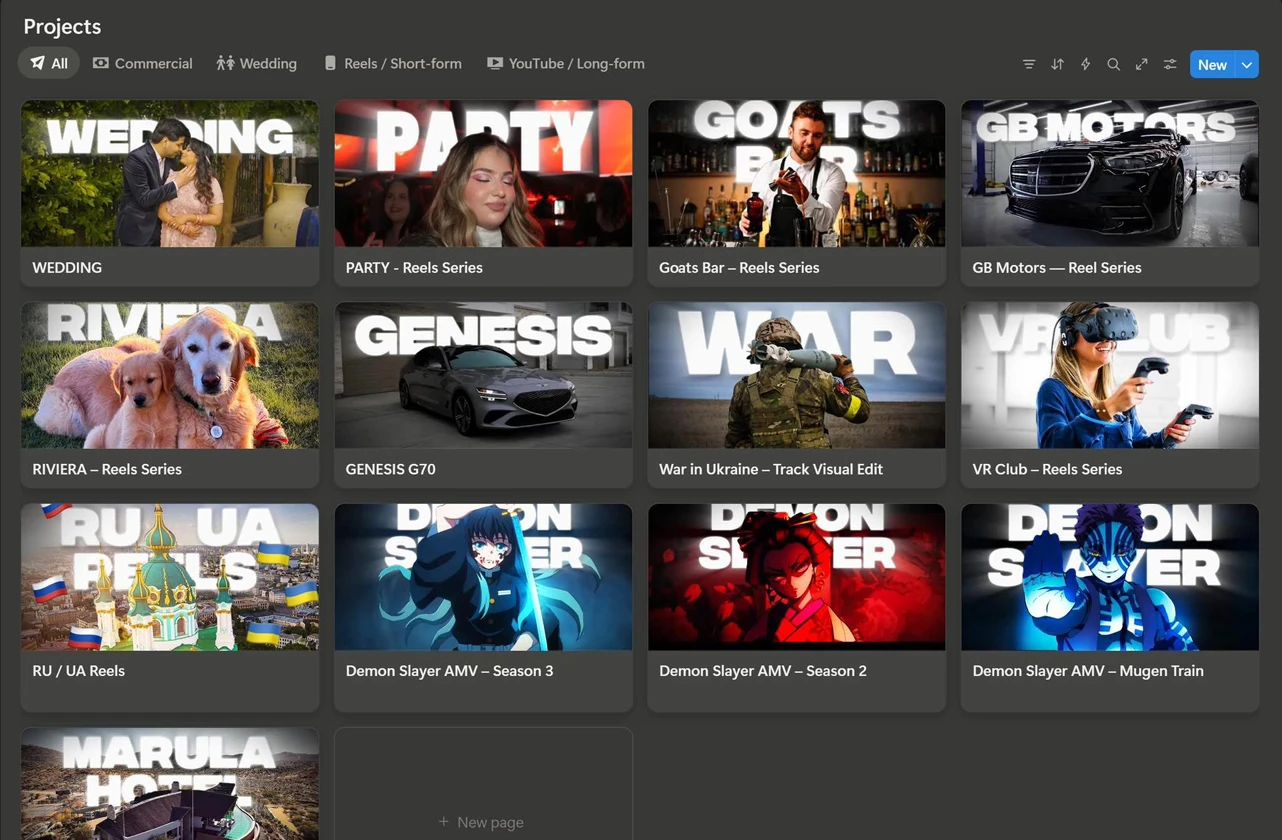Viewport: 1282px width, 840px height.
Task: Open the filter icon in toolbar
Action: 1029,64
